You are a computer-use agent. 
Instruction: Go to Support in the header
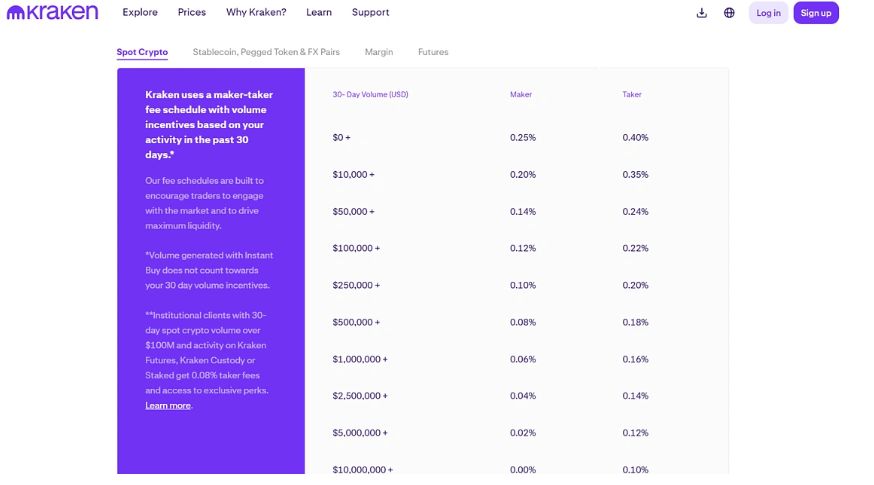[x=370, y=13]
